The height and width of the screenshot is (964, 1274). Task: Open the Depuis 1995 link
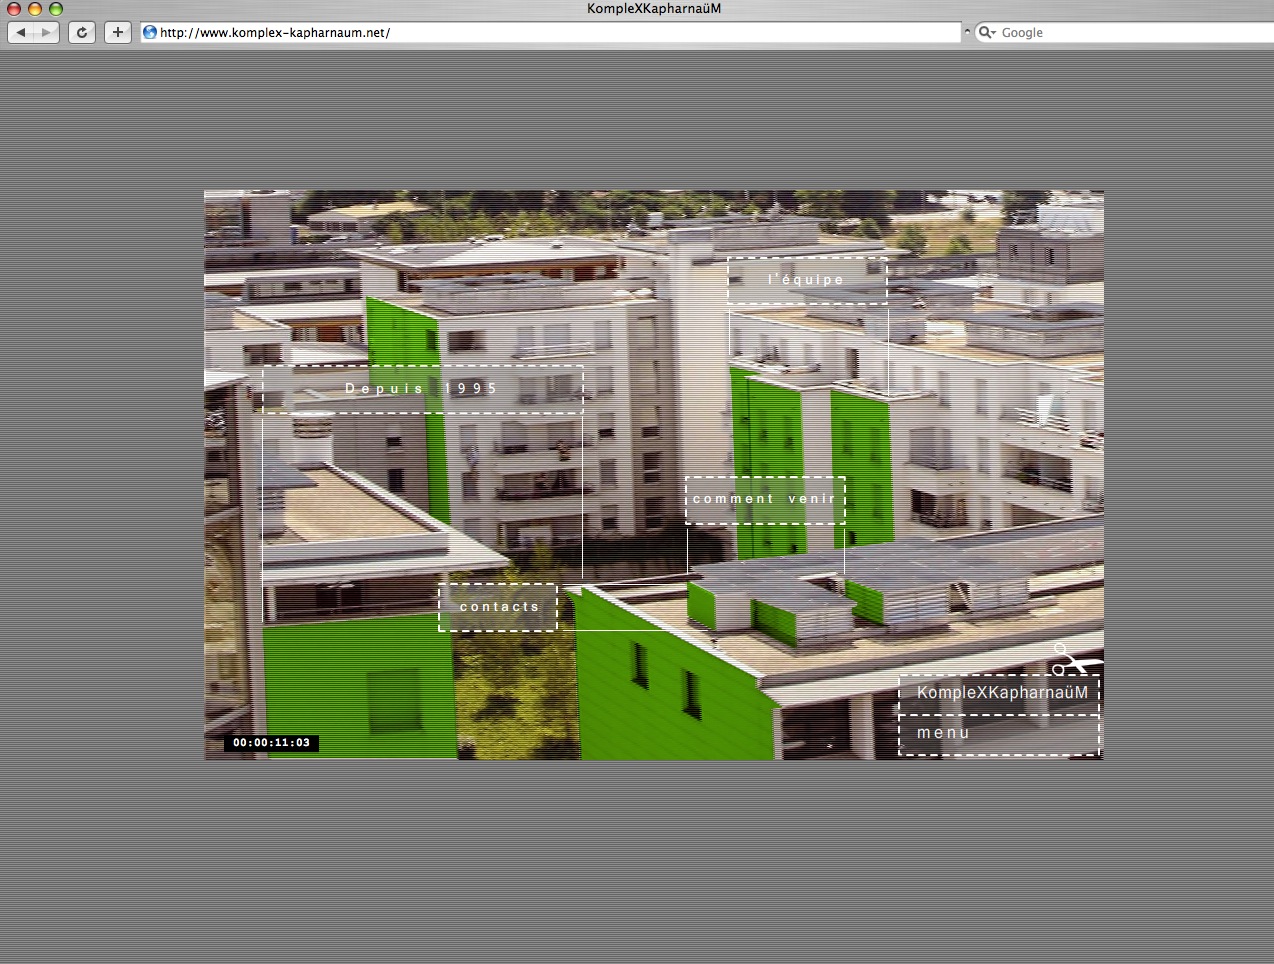pyautogui.click(x=423, y=389)
